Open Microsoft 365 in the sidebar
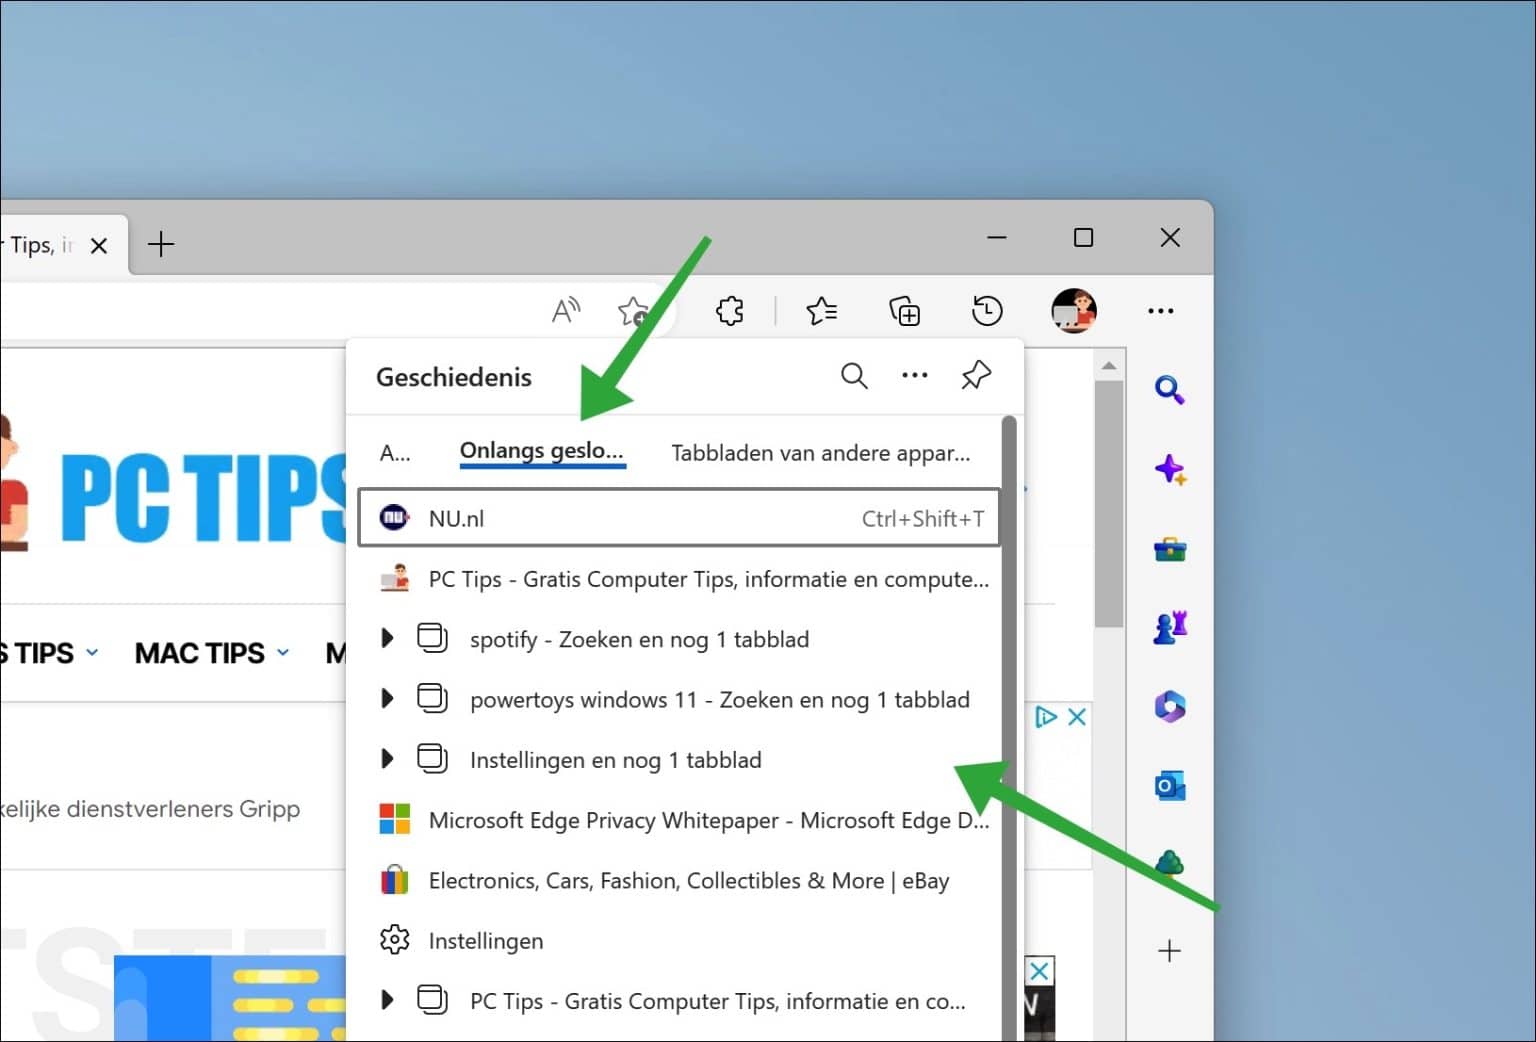 pyautogui.click(x=1169, y=707)
